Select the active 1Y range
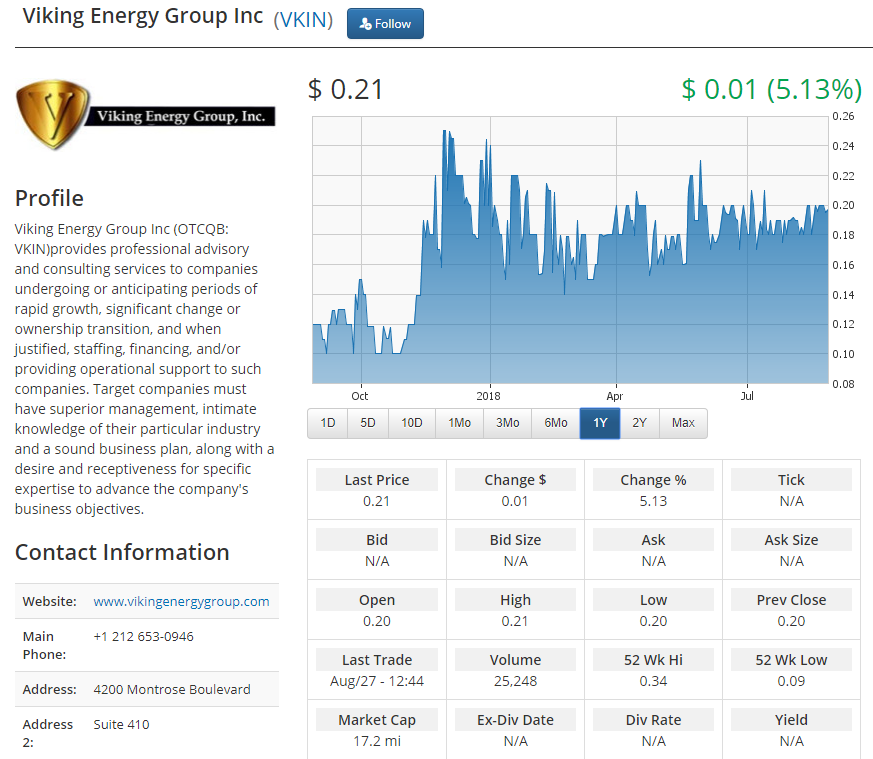The height and width of the screenshot is (759, 873). 600,423
